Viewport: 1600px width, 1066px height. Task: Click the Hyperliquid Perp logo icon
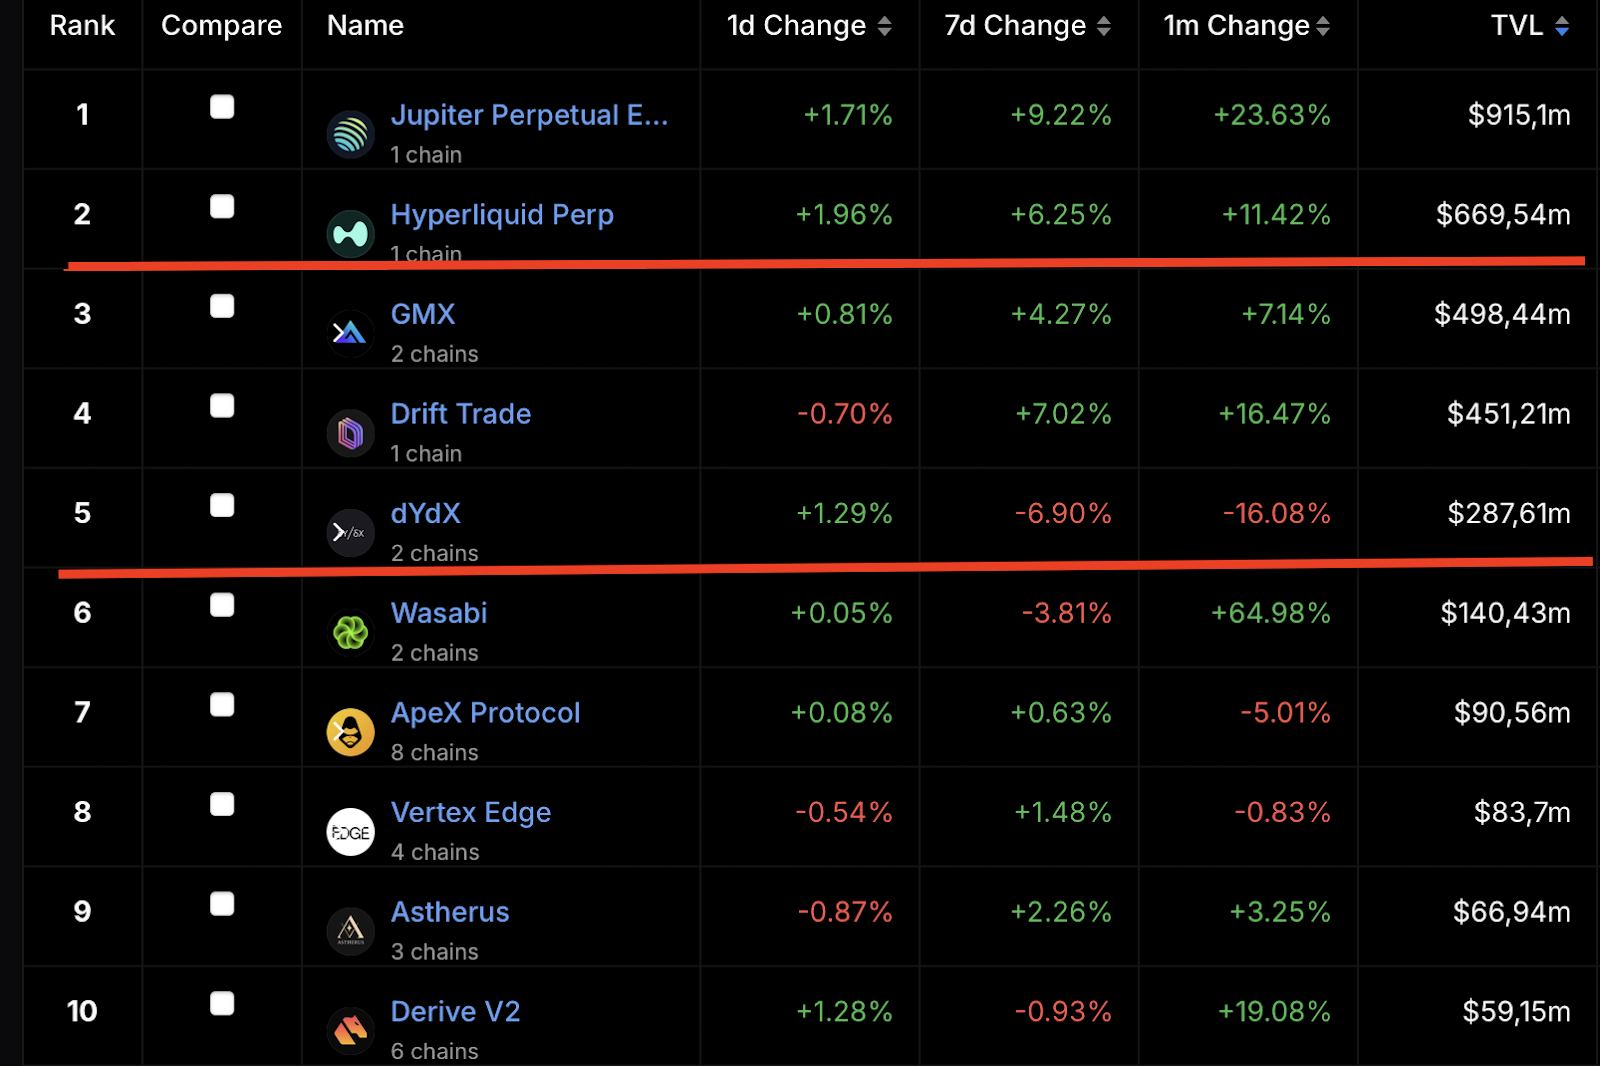351,234
